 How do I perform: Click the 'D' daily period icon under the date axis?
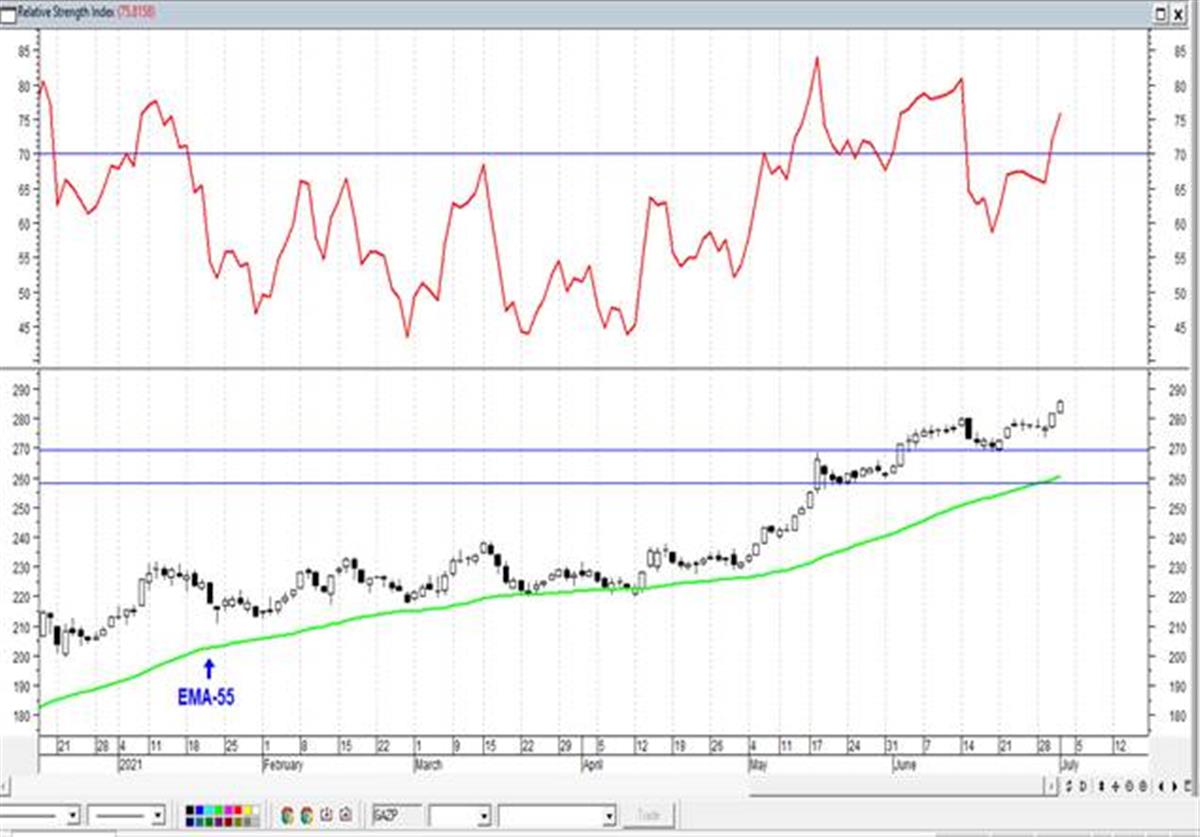coord(1083,786)
